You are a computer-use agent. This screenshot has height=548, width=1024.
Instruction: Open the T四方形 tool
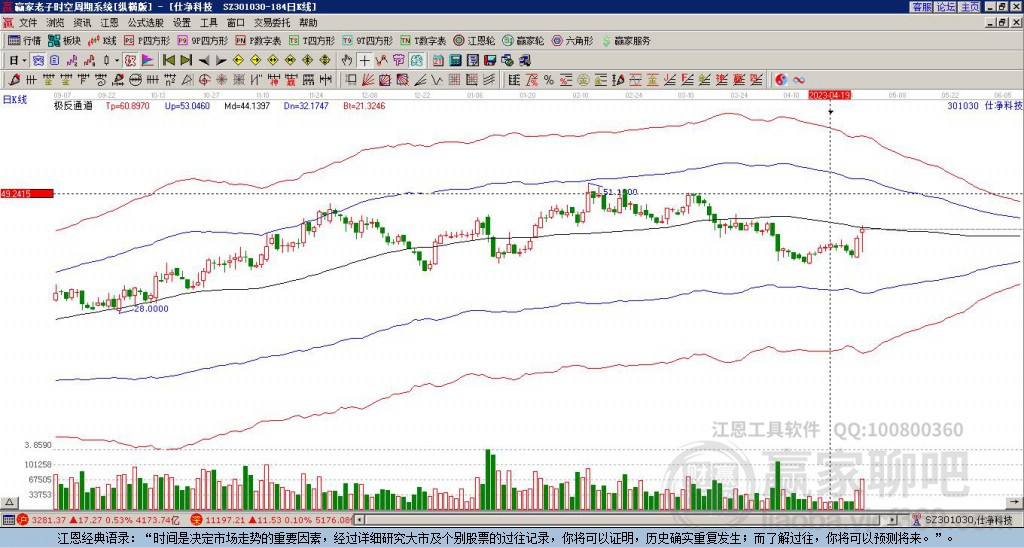point(311,40)
